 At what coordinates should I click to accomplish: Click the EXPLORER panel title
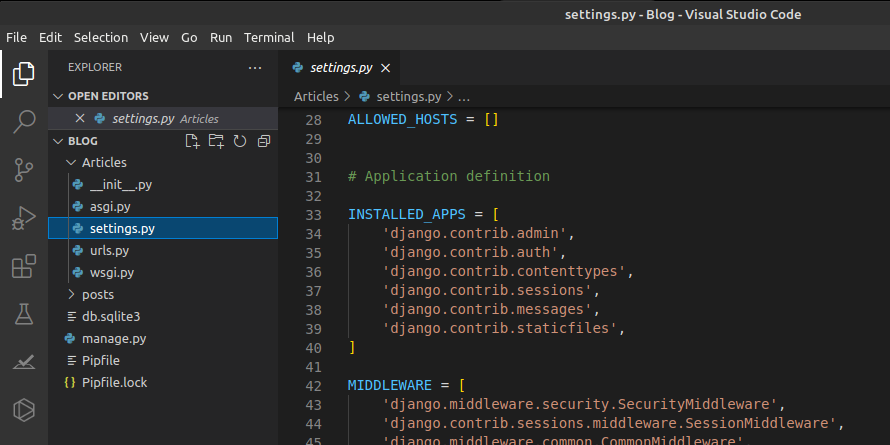coord(95,67)
